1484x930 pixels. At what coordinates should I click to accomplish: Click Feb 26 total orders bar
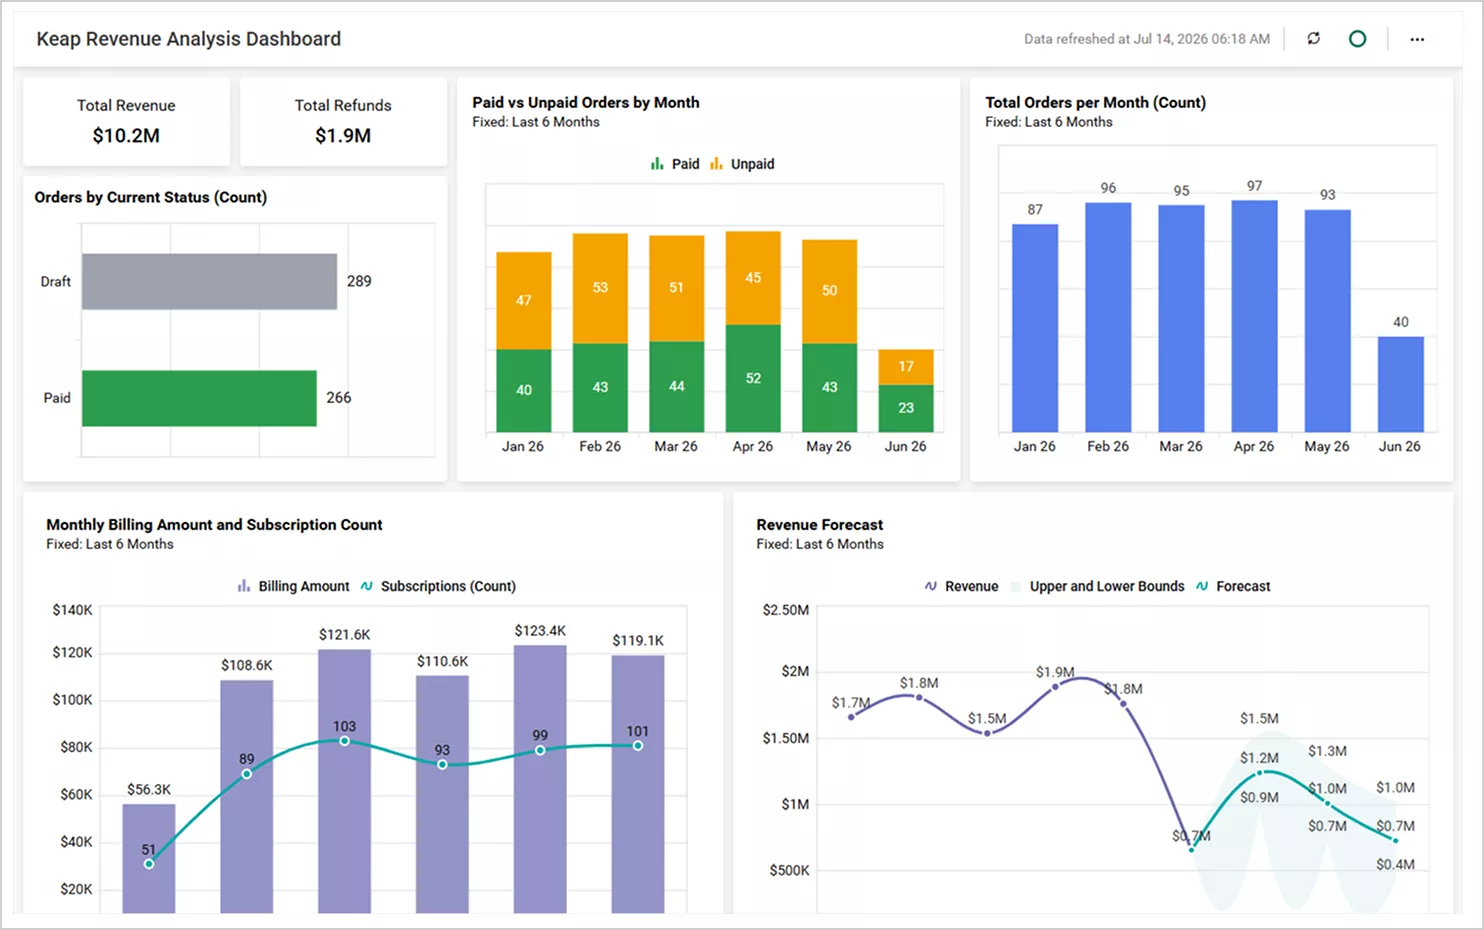pos(1108,317)
